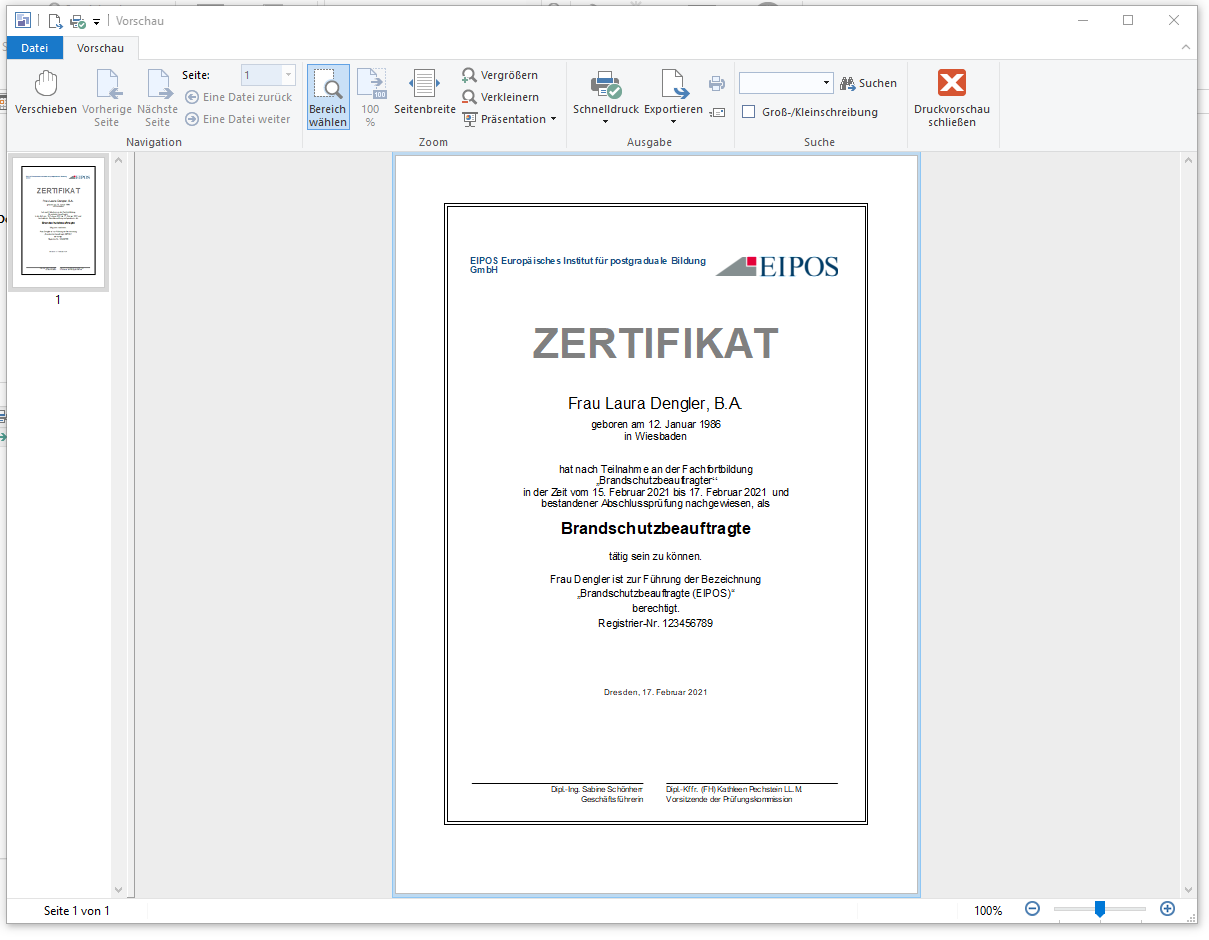Click 'geboren am 12. Januar 1986' text
This screenshot has width=1209, height=940.
pyautogui.click(x=655, y=424)
